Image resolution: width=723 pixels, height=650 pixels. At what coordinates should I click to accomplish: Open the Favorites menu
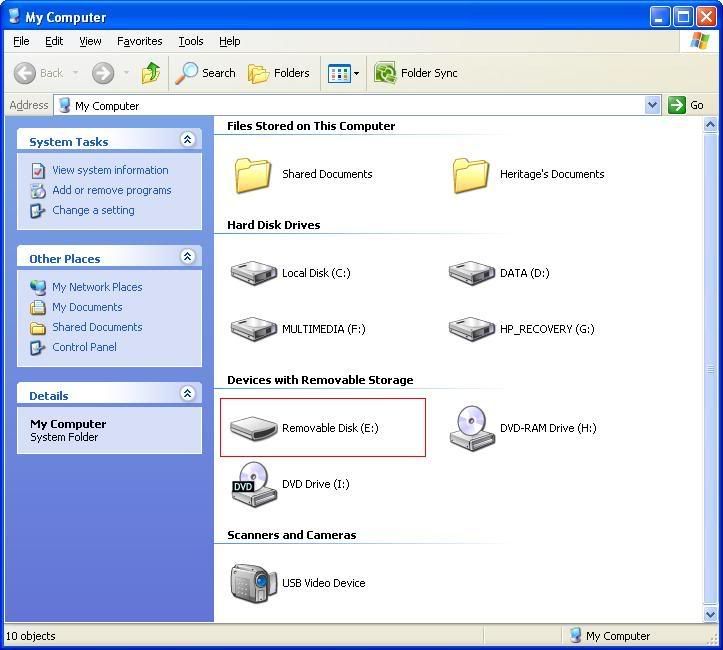tap(140, 41)
